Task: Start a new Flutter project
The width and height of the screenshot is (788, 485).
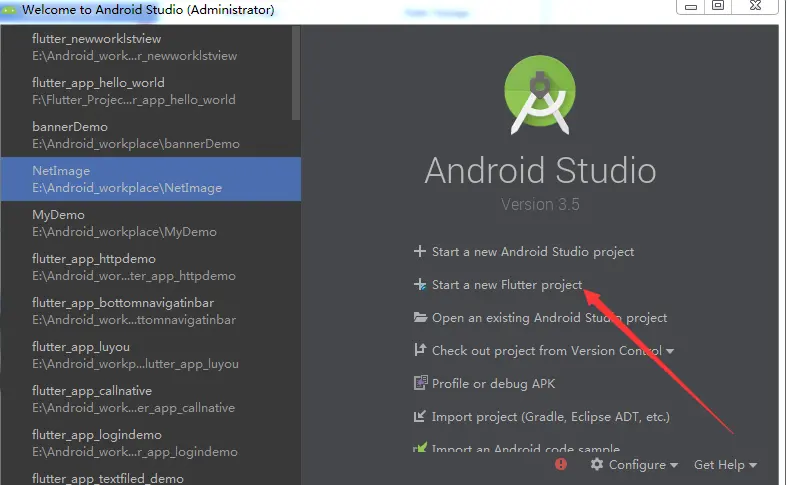Action: pos(507,285)
